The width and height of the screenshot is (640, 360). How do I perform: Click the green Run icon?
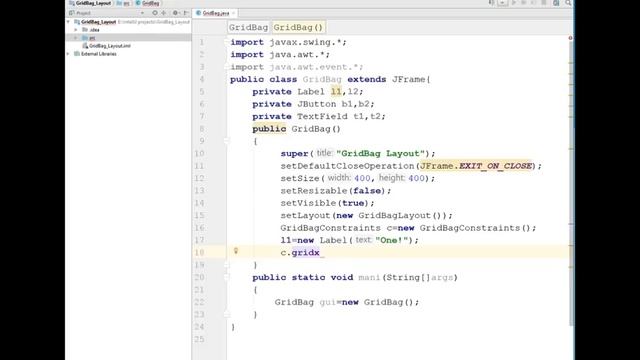(x=514, y=3)
